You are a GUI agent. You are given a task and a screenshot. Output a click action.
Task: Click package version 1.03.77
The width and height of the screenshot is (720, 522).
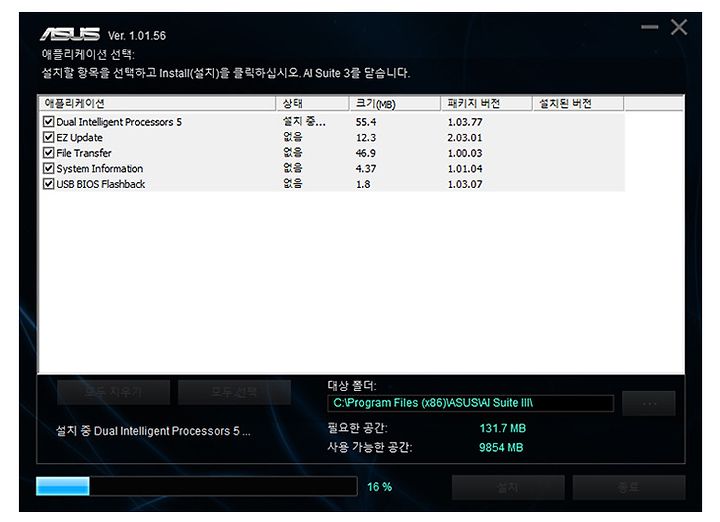click(465, 122)
